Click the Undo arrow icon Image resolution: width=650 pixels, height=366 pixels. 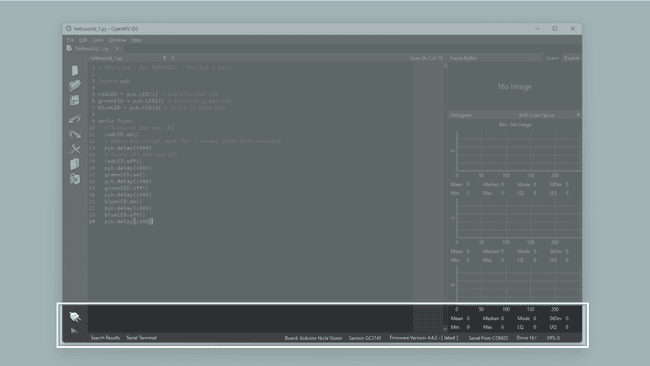pyautogui.click(x=75, y=119)
